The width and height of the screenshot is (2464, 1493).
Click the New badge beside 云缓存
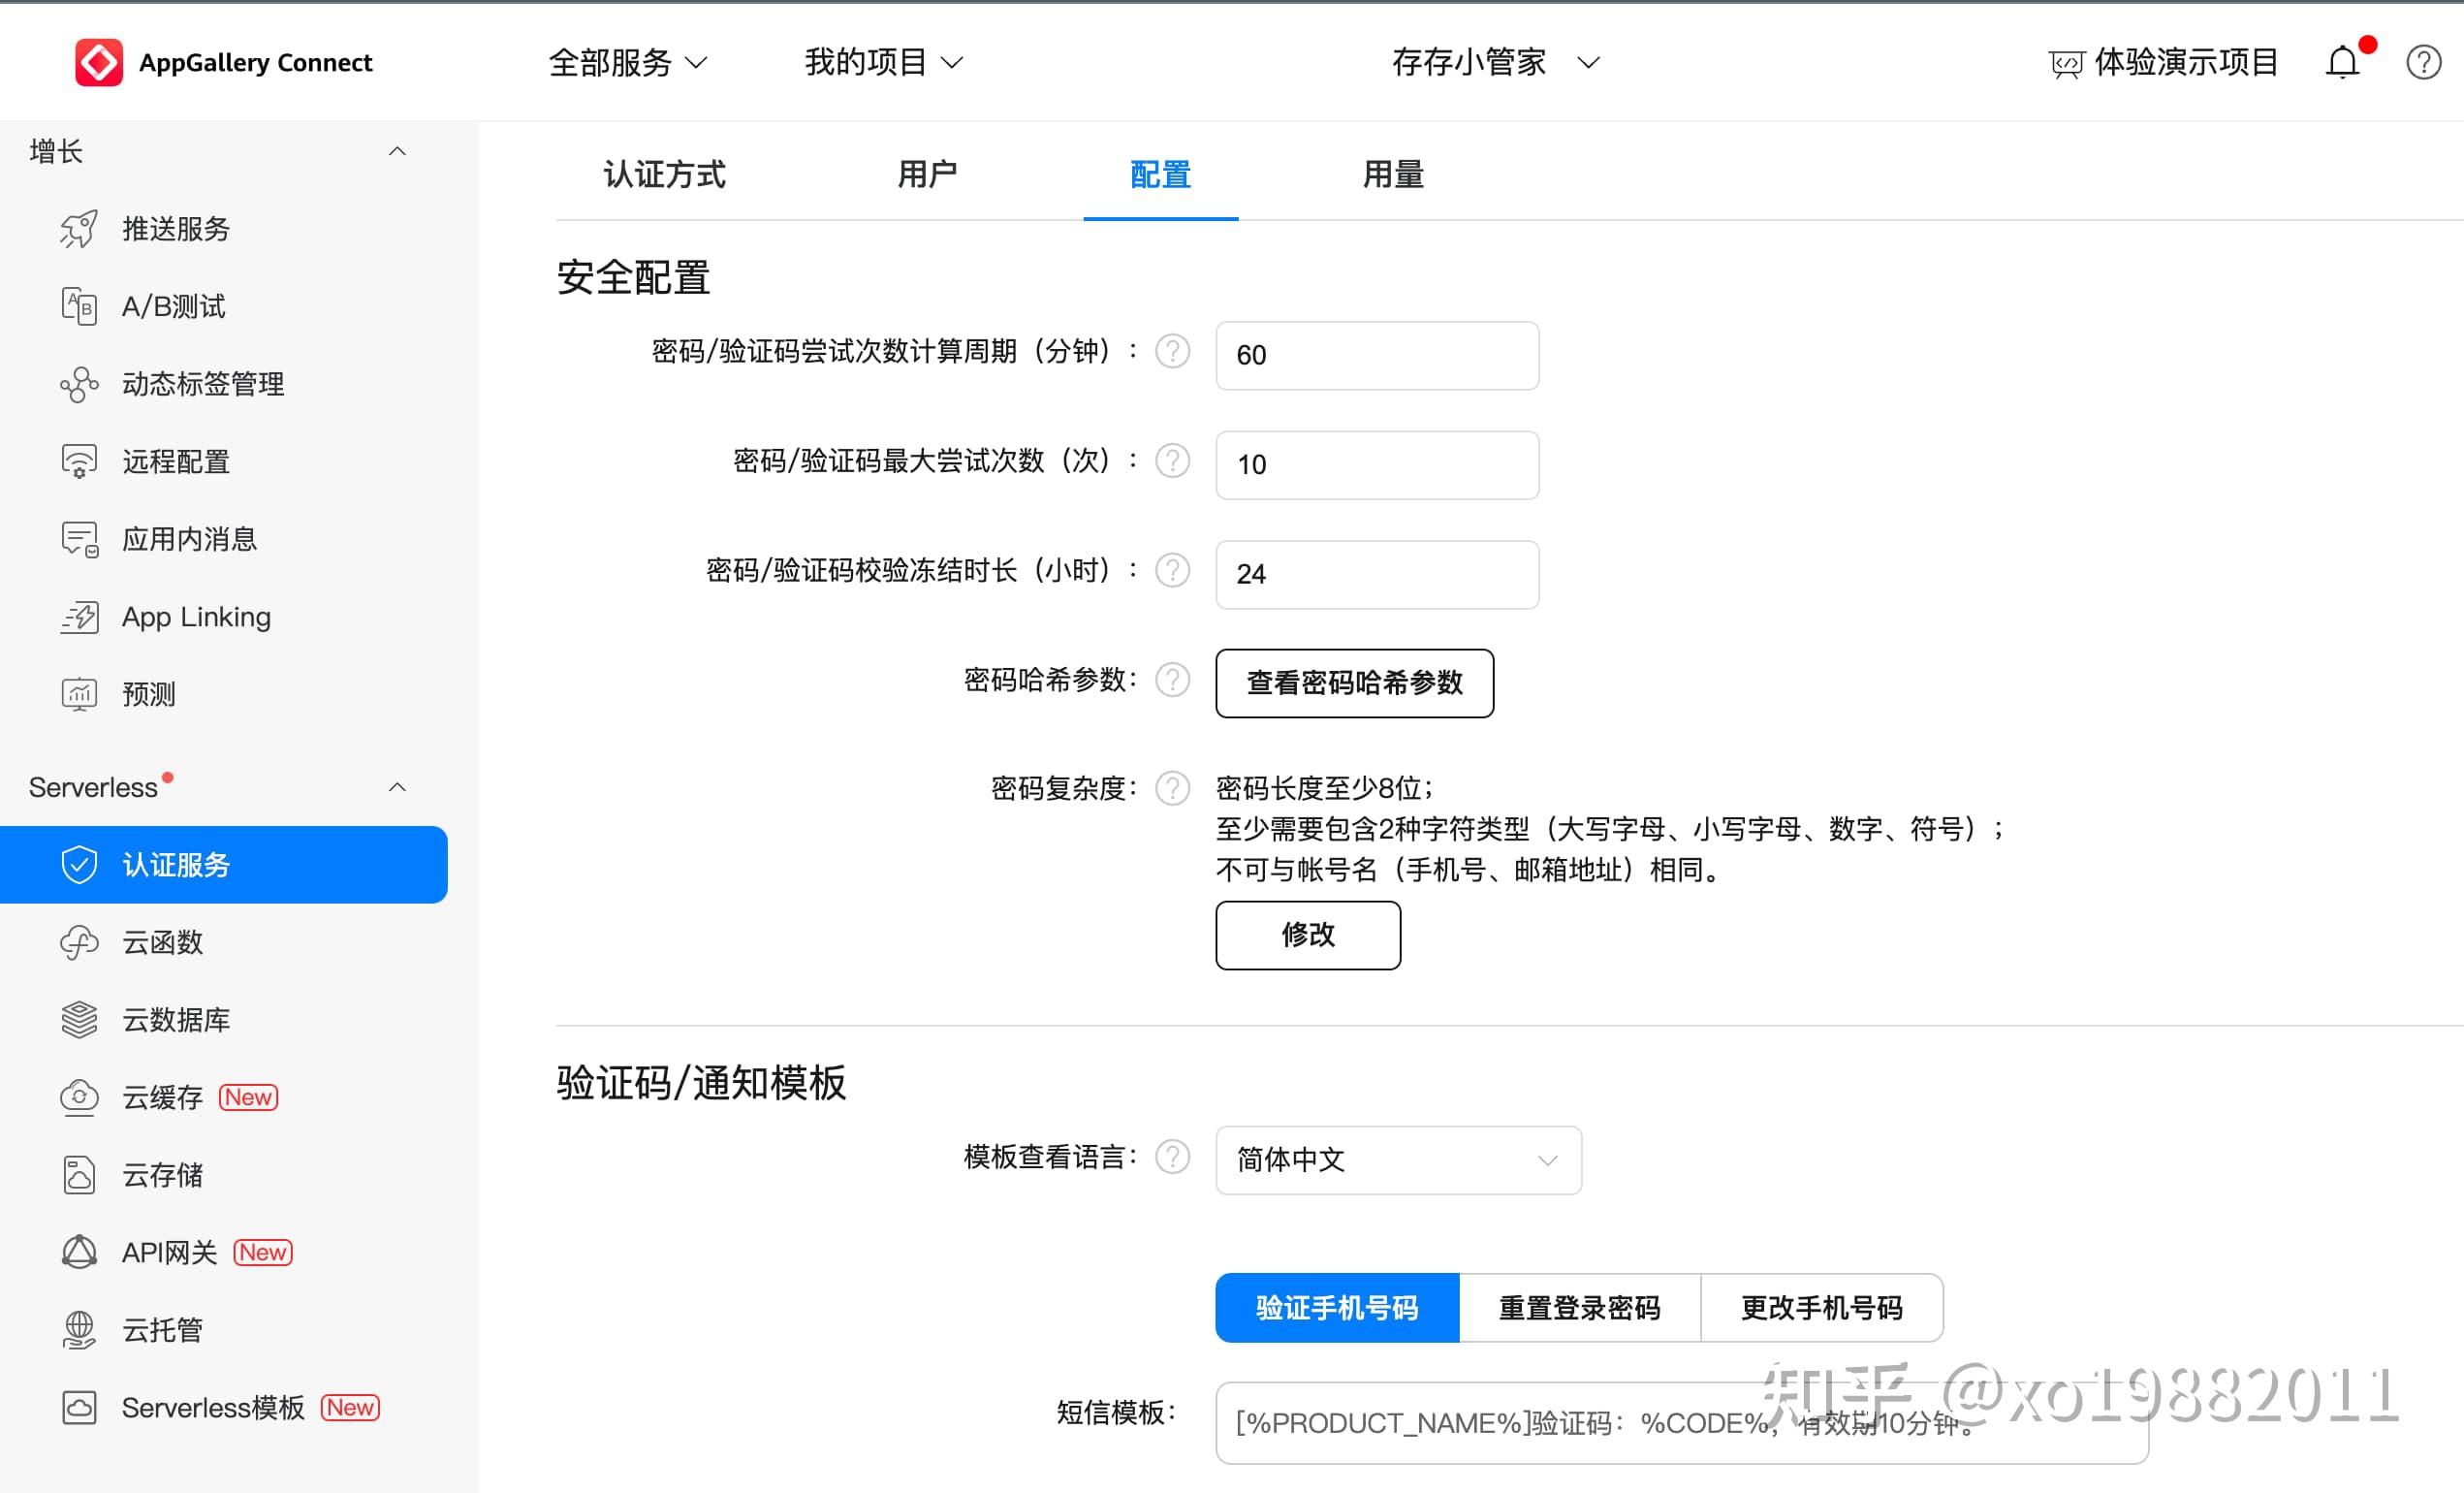coord(248,1097)
